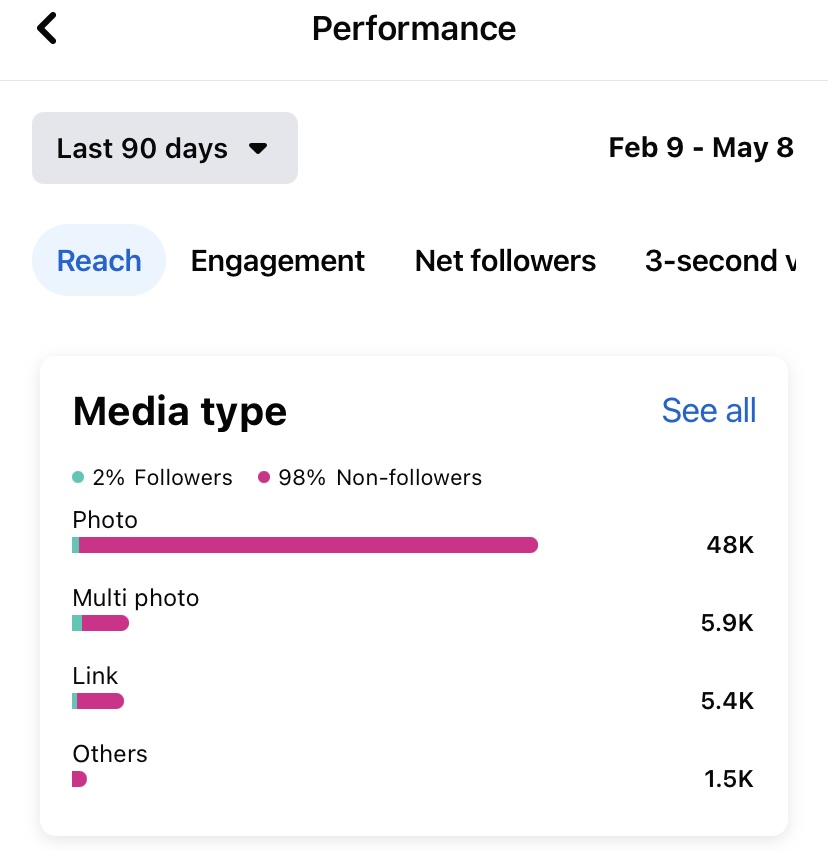Click the Feb 9 - May 8 date range
This screenshot has height=851, width=828.
700,148
